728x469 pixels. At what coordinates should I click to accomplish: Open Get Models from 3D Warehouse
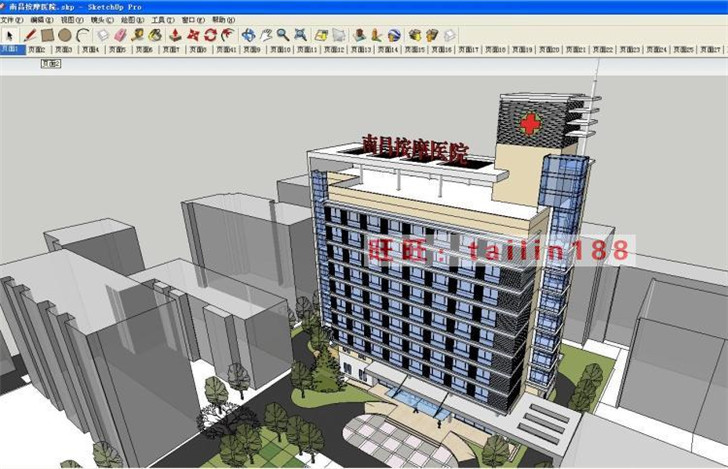pos(415,35)
